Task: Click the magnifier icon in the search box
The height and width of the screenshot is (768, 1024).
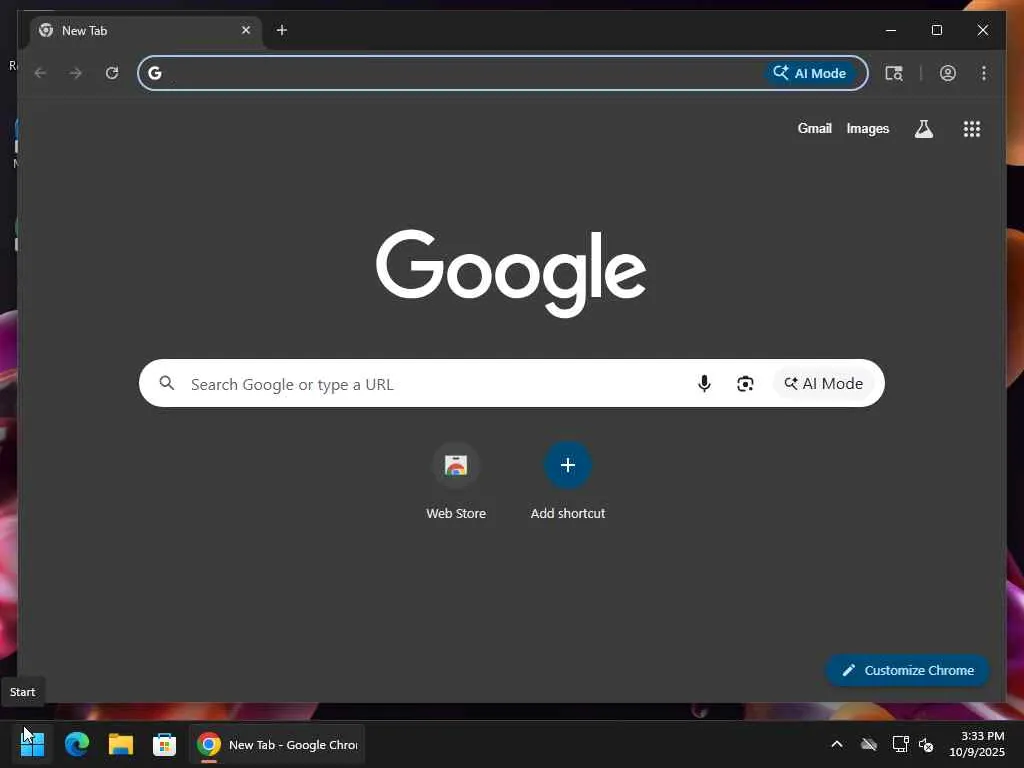Action: point(167,383)
